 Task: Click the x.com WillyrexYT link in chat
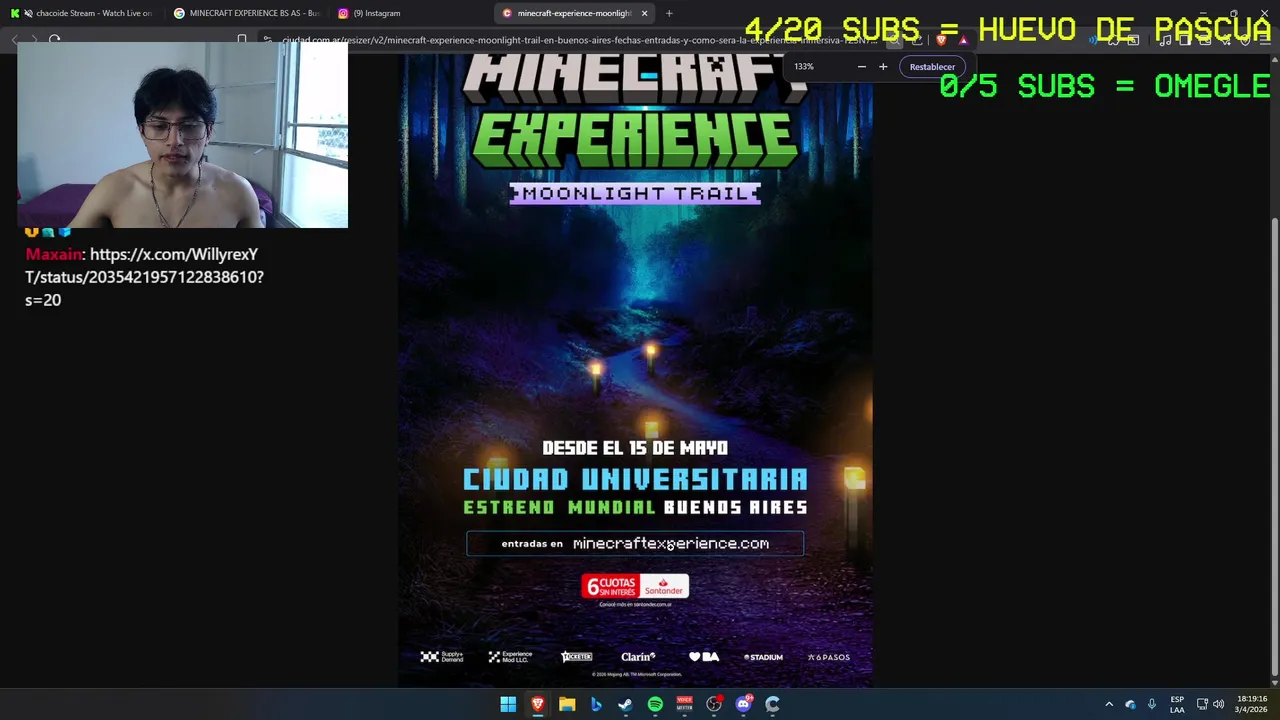tap(145, 277)
